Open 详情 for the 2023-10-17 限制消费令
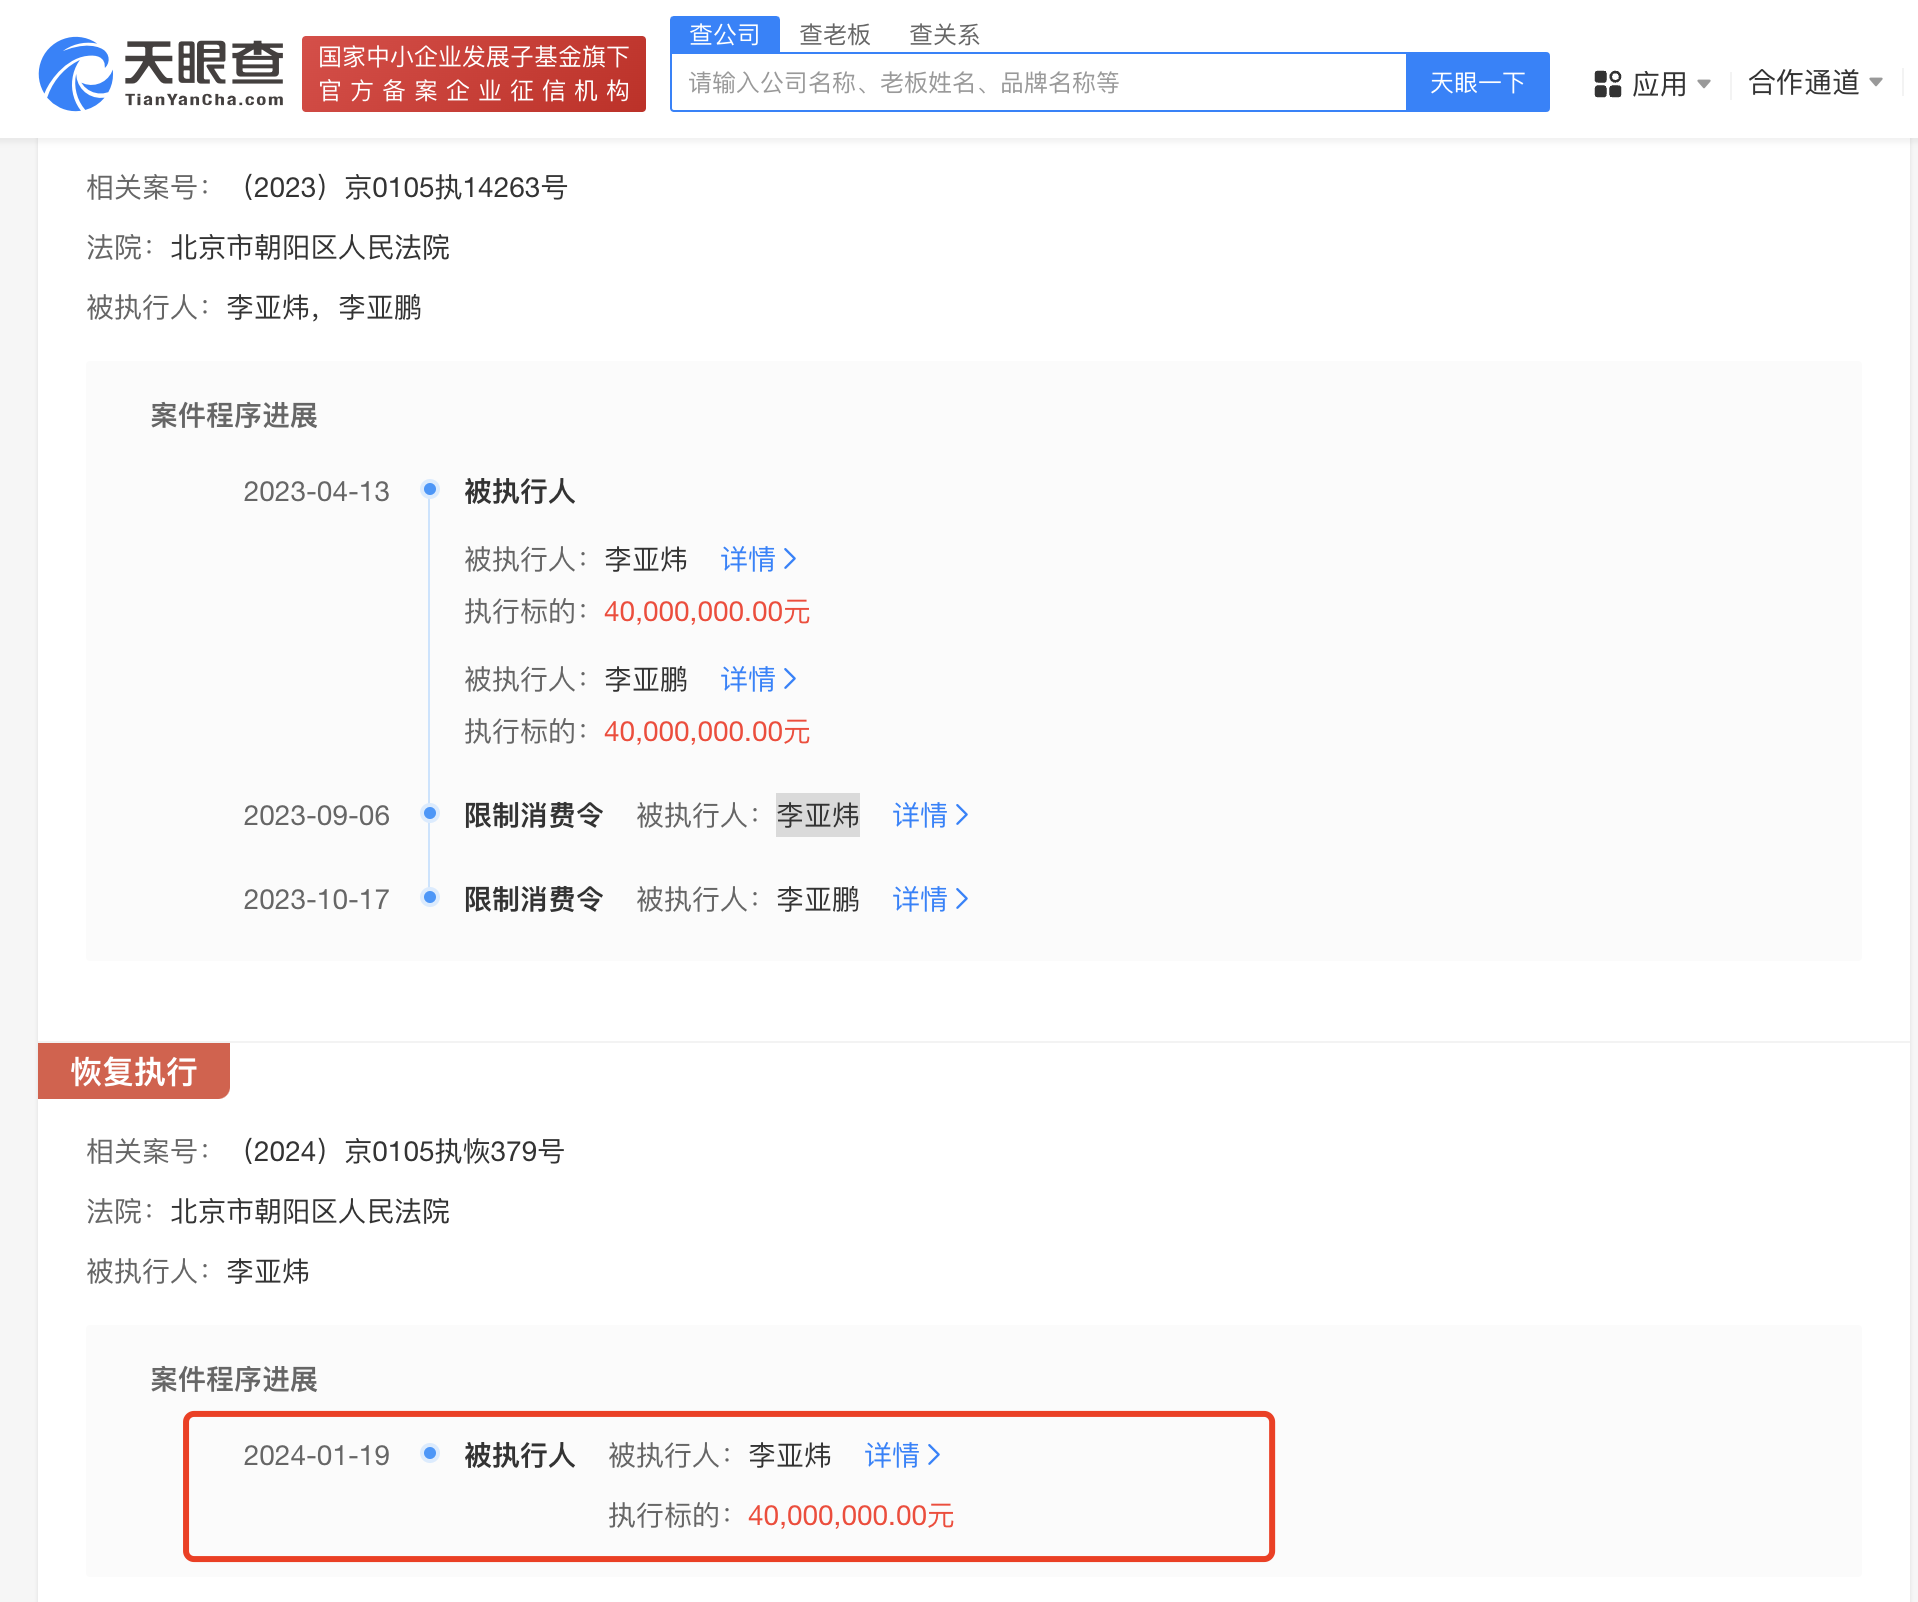This screenshot has width=1918, height=1602. (x=930, y=899)
